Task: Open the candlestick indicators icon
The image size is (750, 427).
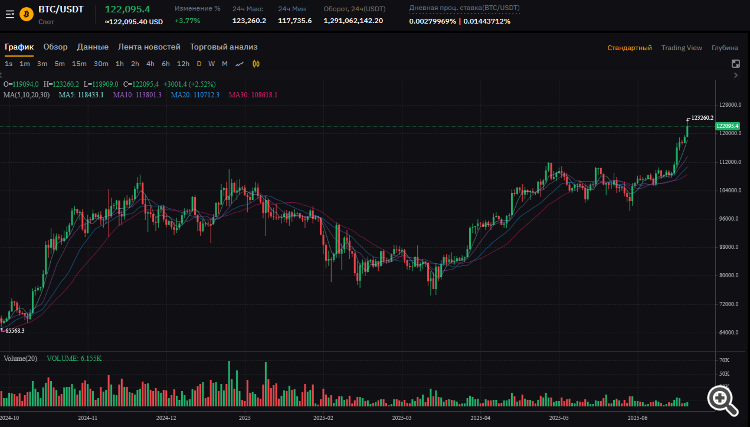Action: [256, 63]
